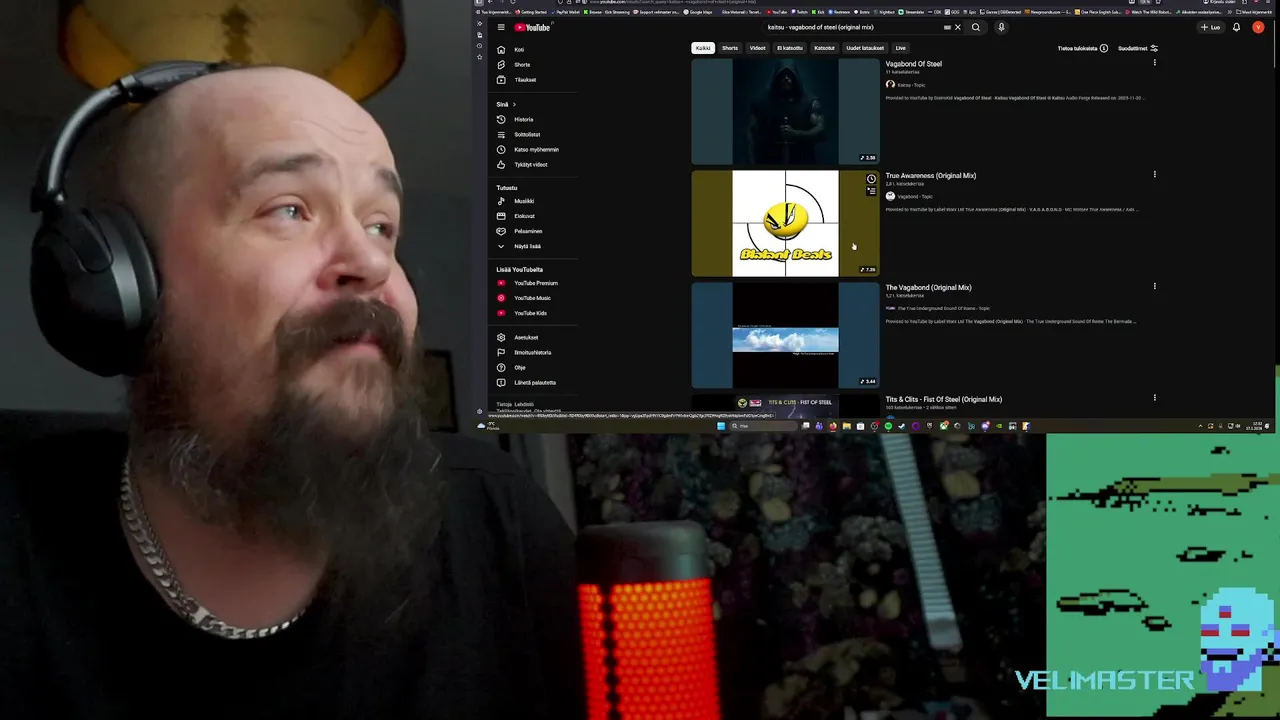Clear the search query with X

pos(957,27)
